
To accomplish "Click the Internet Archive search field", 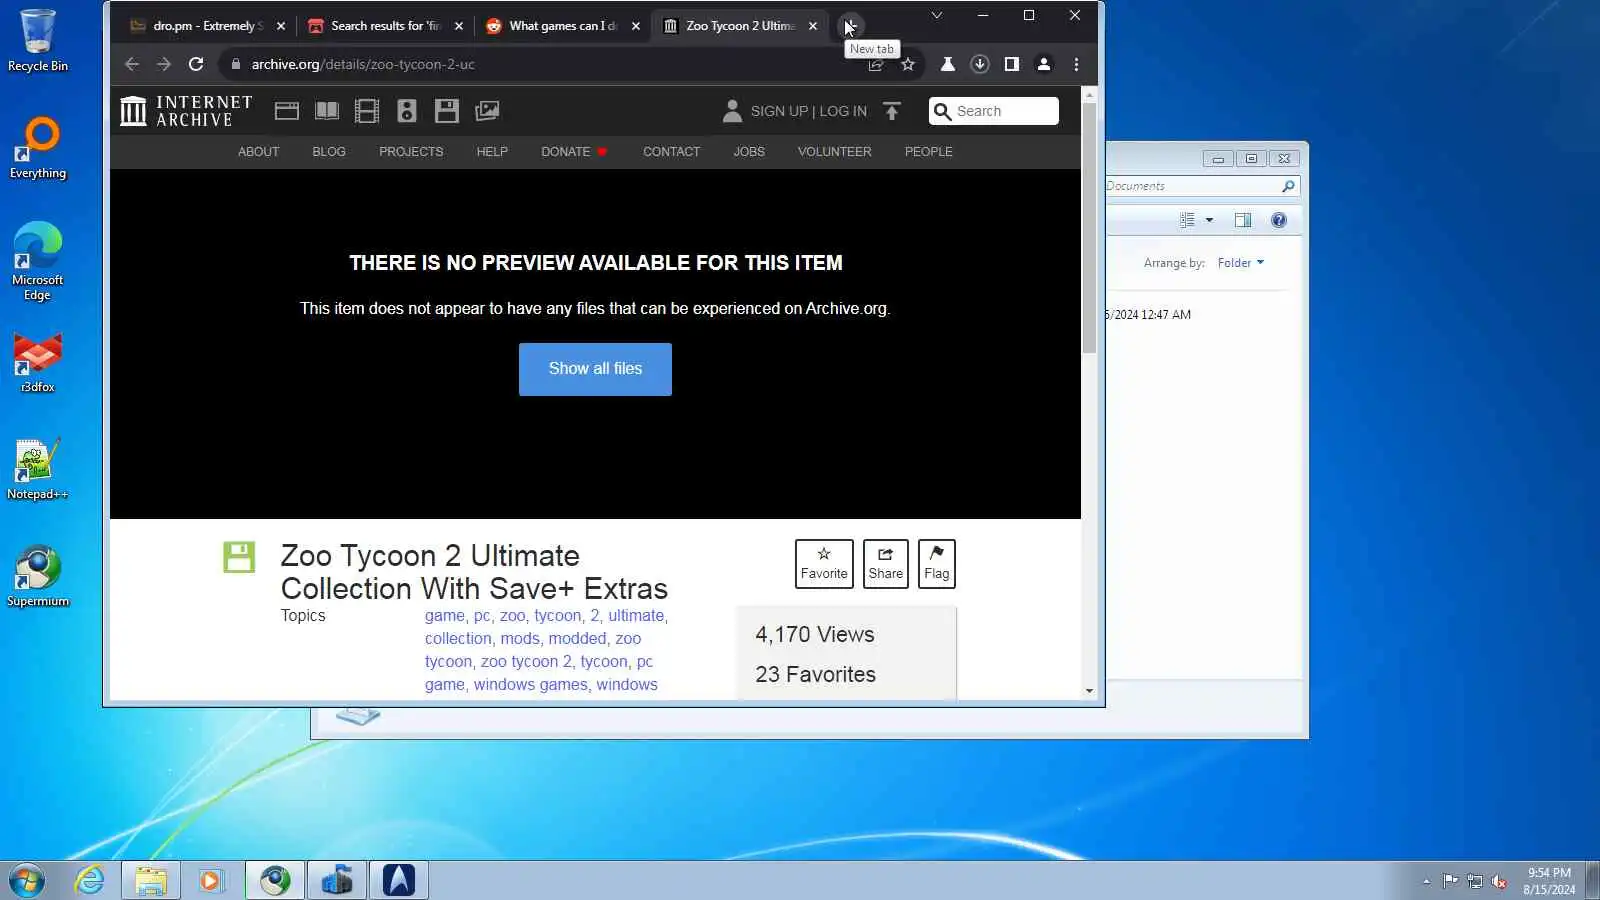I will (994, 111).
